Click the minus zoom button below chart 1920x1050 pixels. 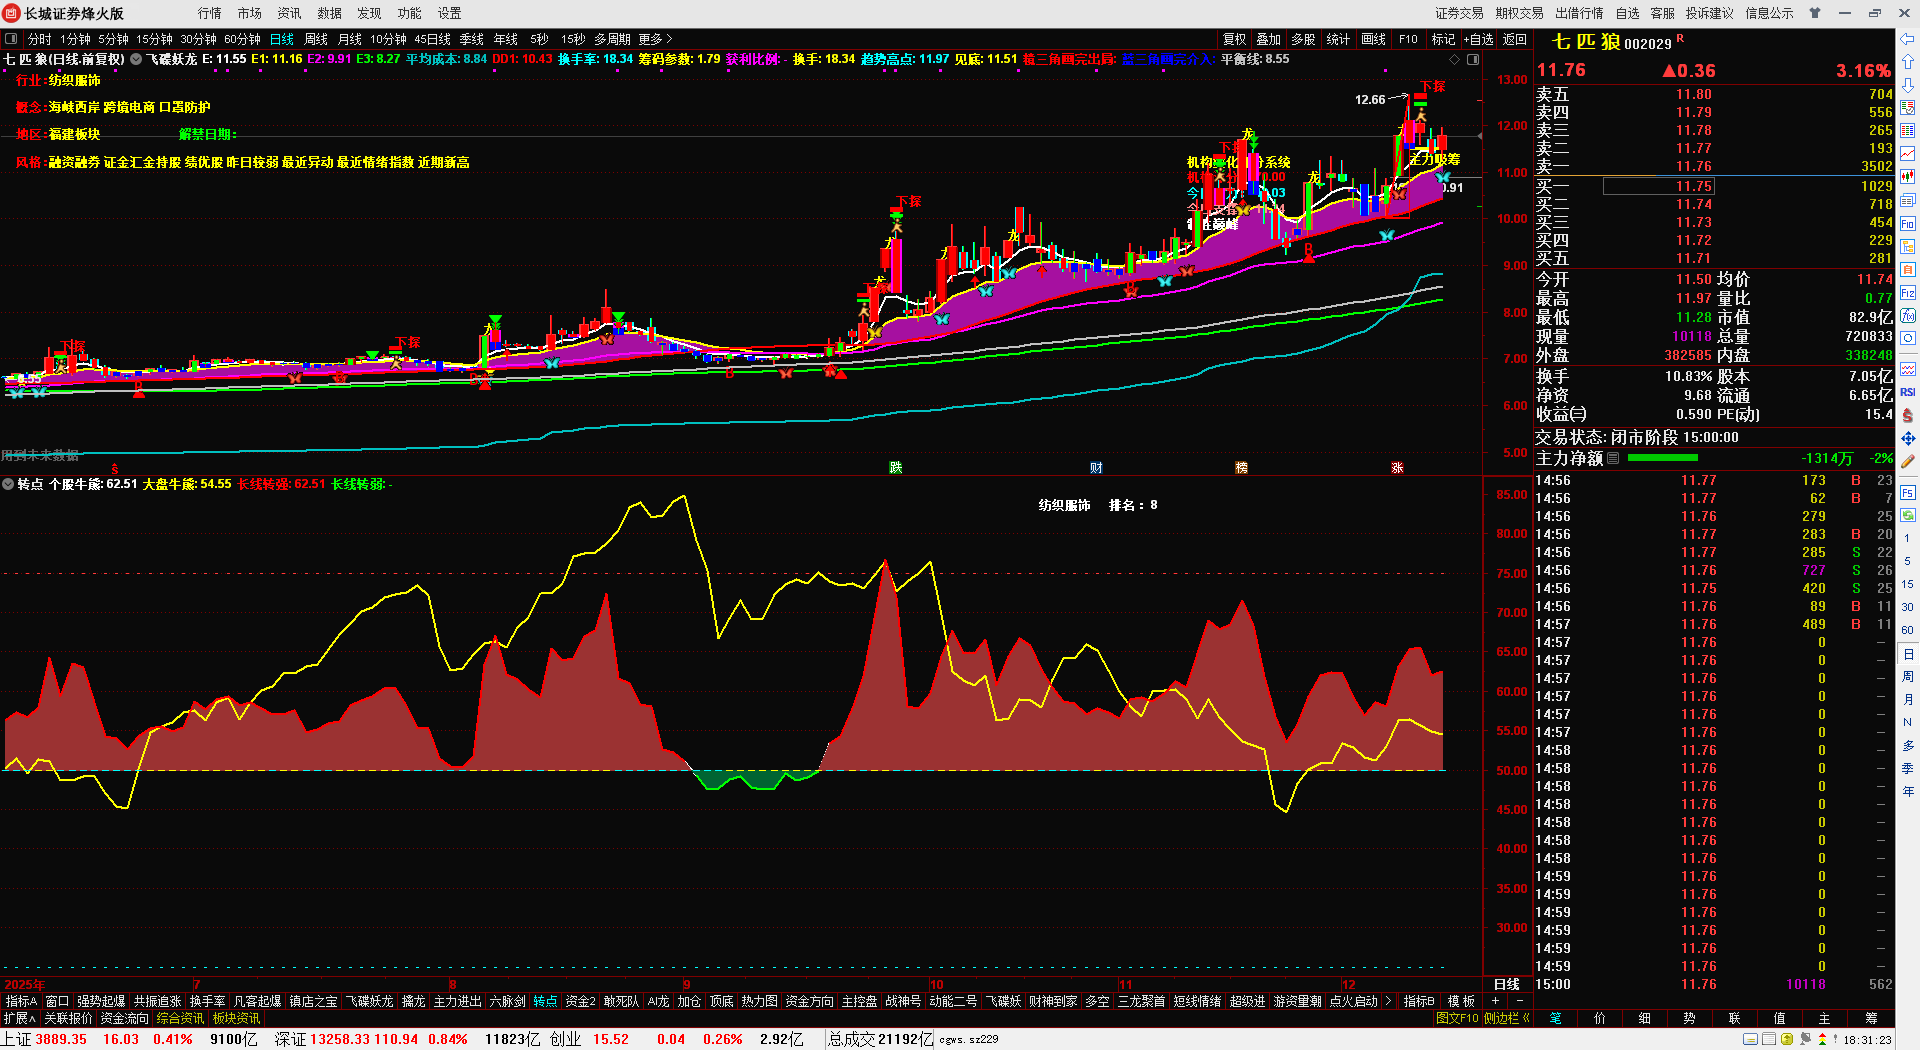tap(1520, 1001)
